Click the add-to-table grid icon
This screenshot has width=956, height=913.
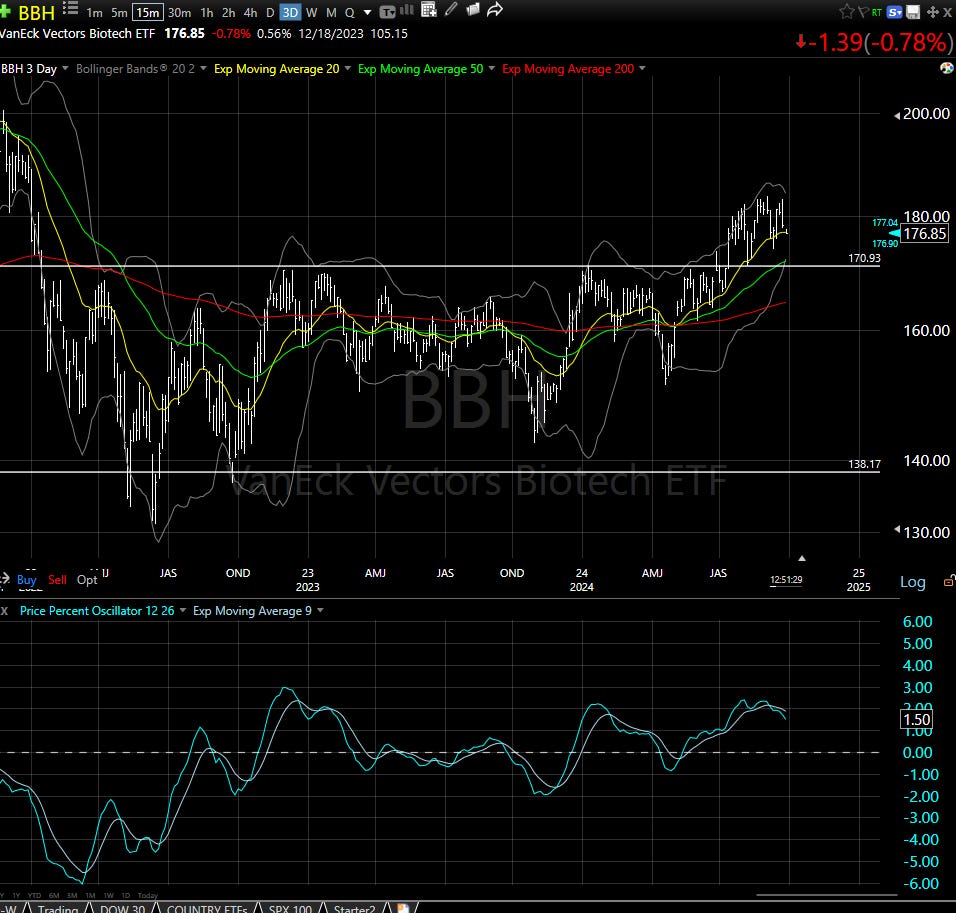[x=429, y=10]
